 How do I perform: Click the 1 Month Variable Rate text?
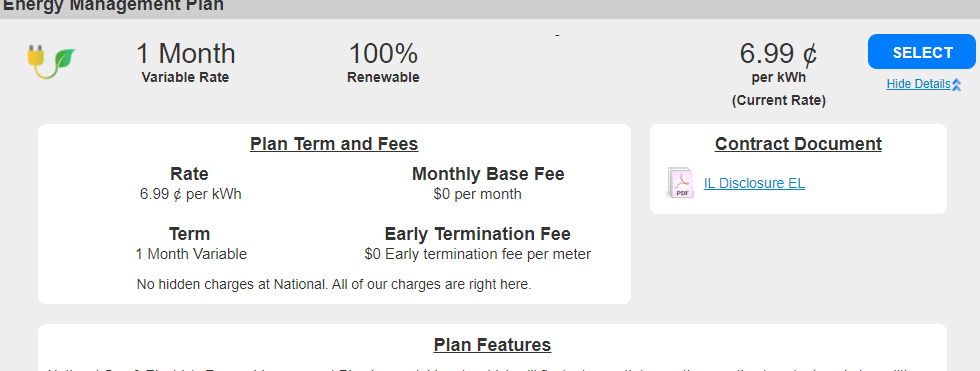(x=186, y=62)
